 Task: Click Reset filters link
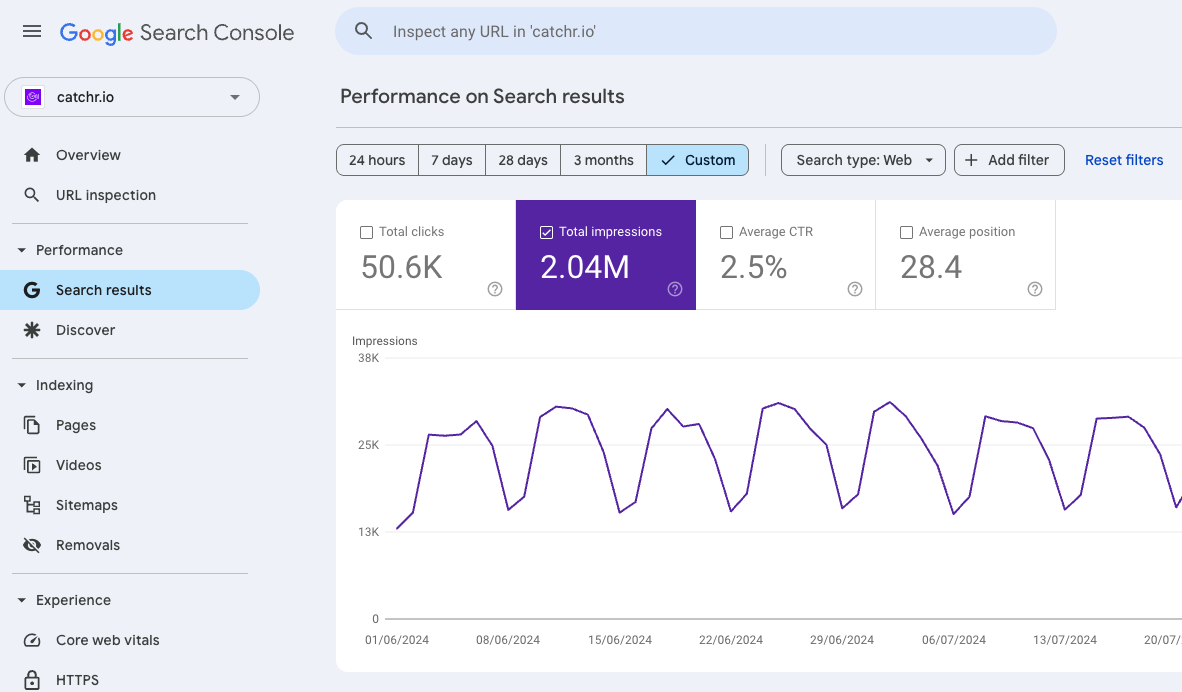pos(1123,160)
